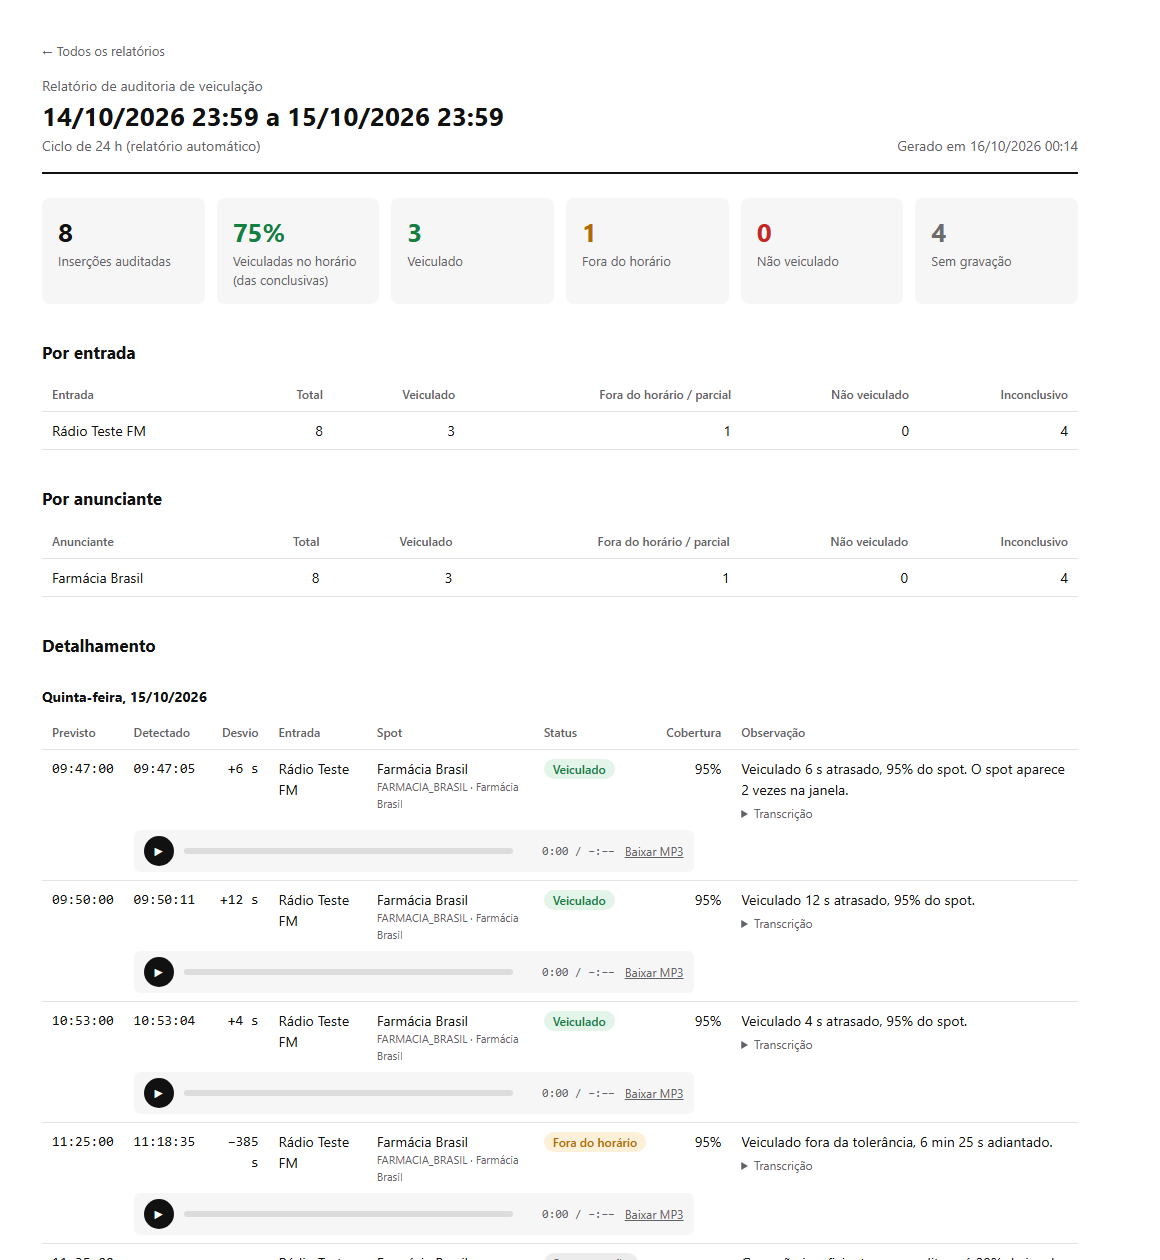Click the 0 Não veiculado card
This screenshot has height=1260, width=1160.
pyautogui.click(x=822, y=251)
